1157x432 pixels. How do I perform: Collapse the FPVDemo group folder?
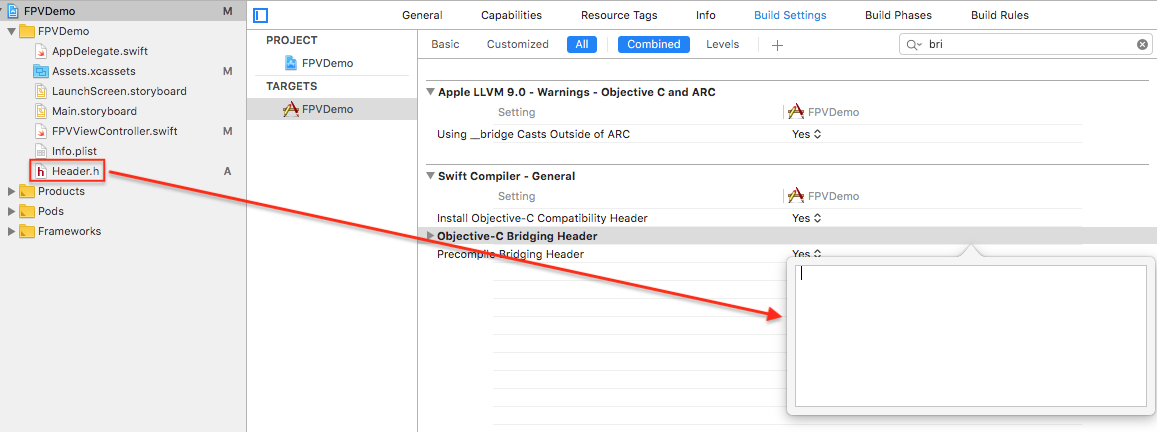coord(11,32)
